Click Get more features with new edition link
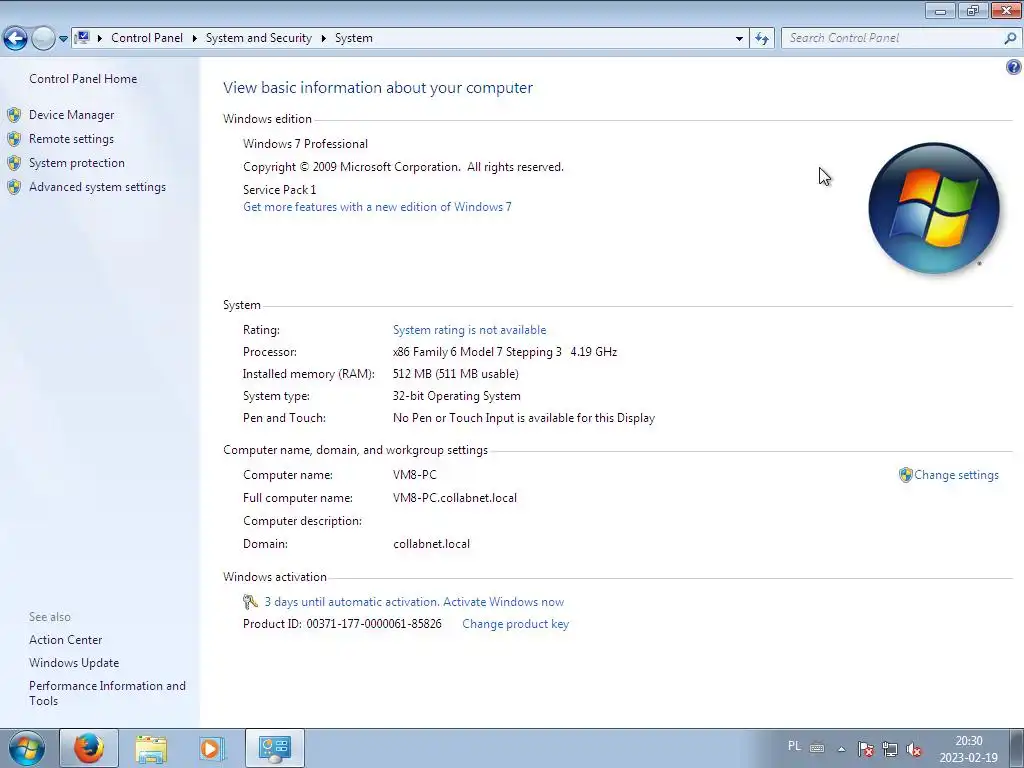The height and width of the screenshot is (768, 1024). 377,207
